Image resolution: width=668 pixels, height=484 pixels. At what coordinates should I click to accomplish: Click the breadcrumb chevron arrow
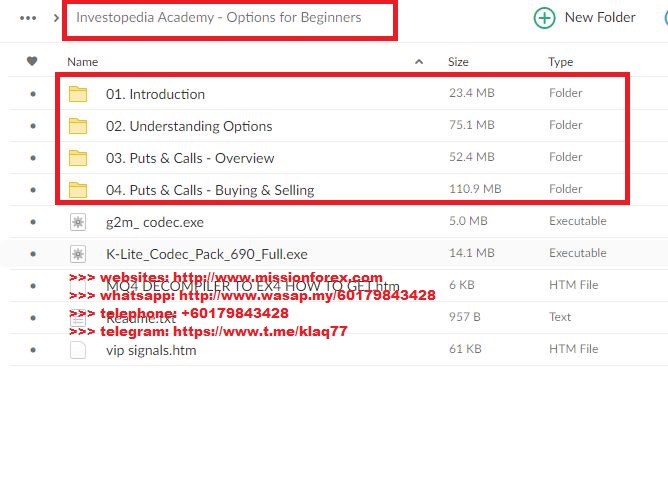56,18
